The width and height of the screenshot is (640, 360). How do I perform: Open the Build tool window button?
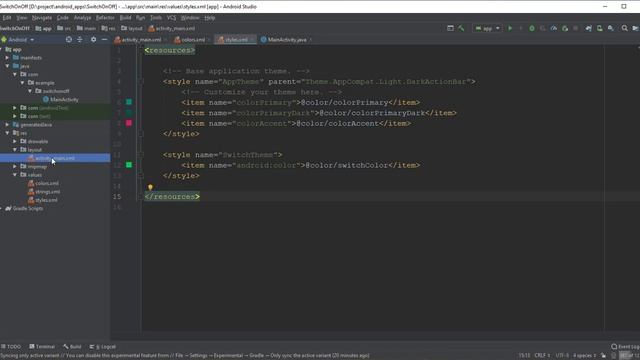click(72, 347)
